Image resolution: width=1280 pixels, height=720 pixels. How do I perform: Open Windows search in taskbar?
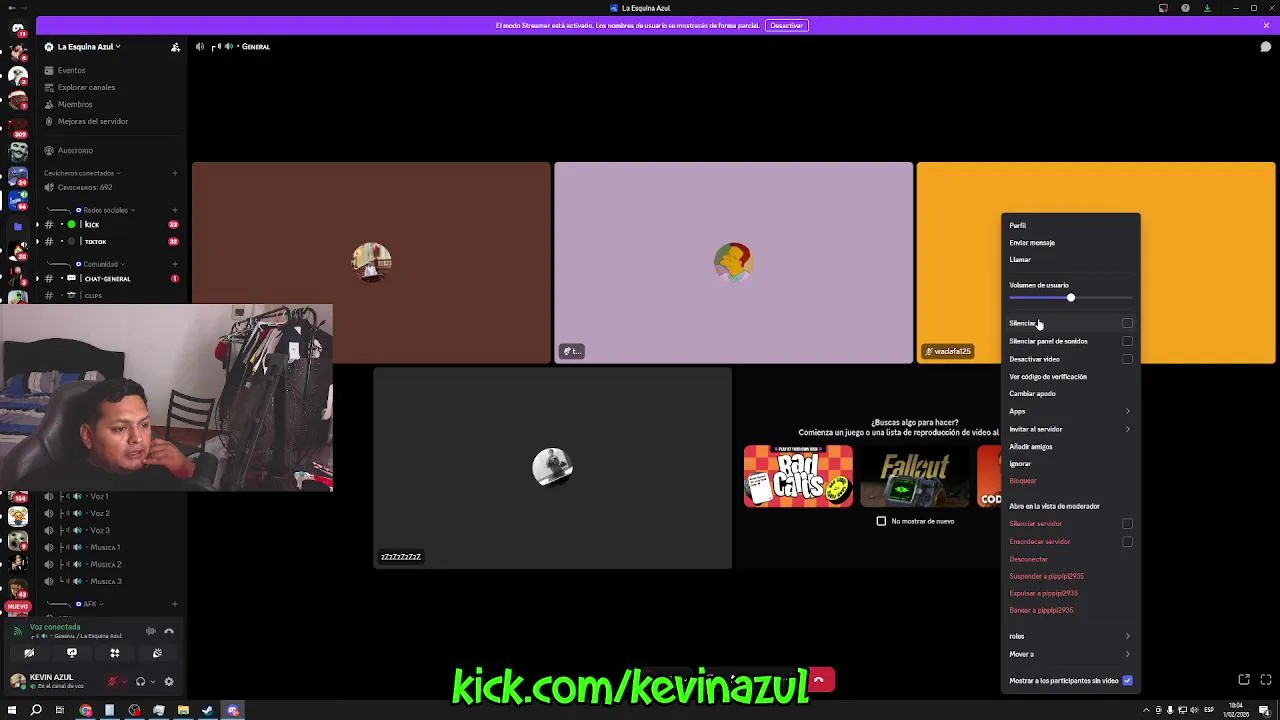(x=36, y=710)
